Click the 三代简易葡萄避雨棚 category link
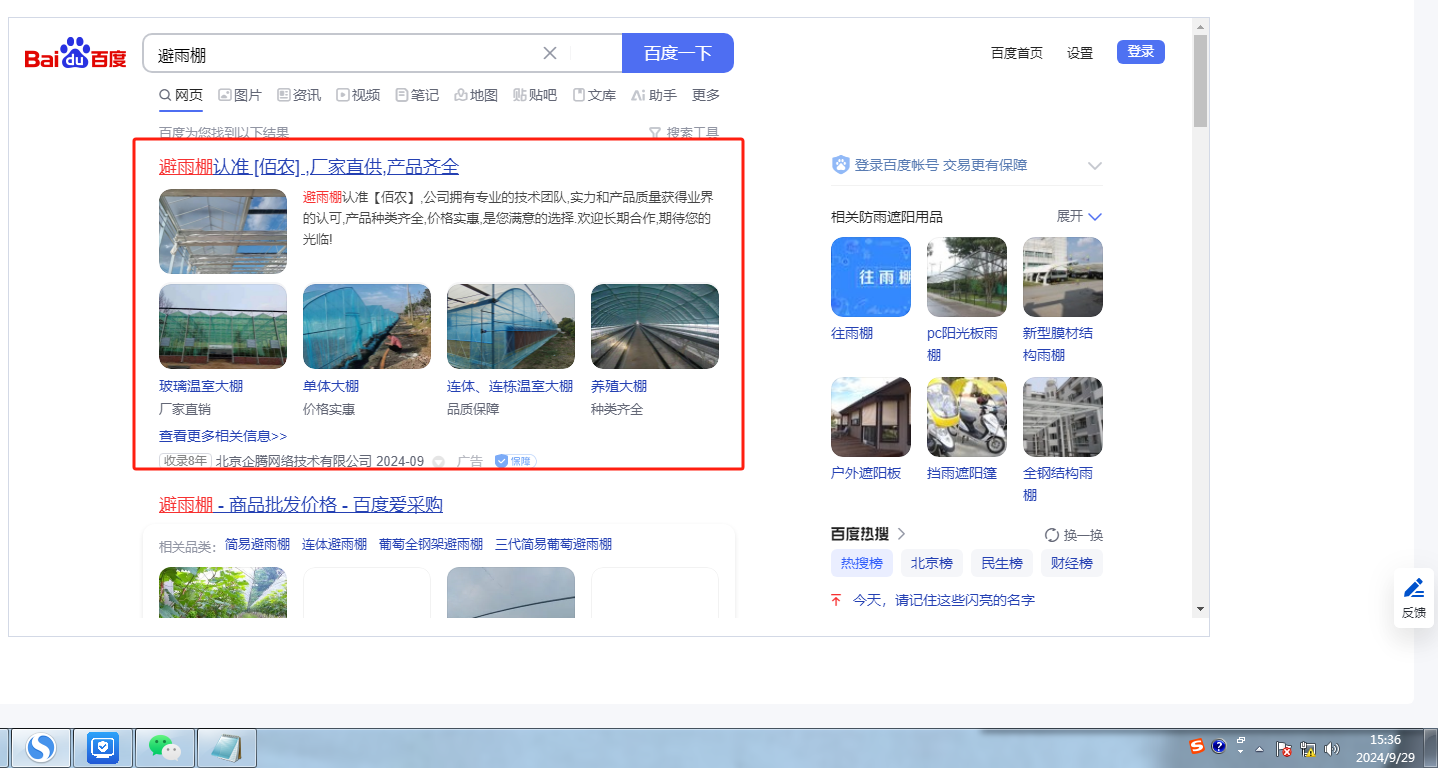This screenshot has width=1438, height=768. [x=553, y=544]
